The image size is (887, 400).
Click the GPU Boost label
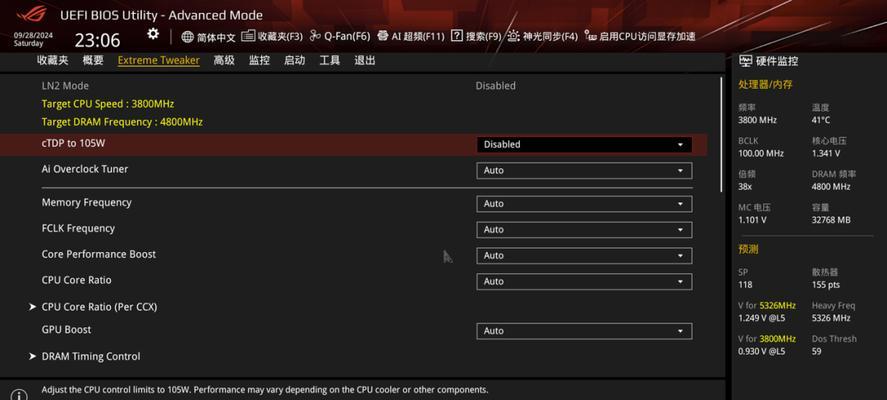[66, 329]
